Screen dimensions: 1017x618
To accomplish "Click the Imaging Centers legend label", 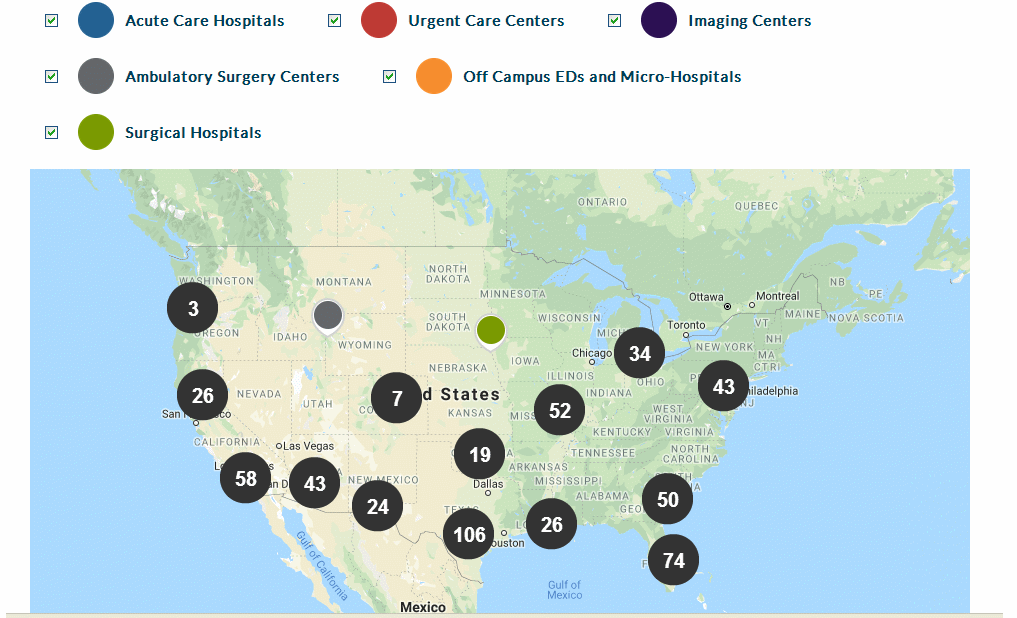I will pyautogui.click(x=750, y=21).
